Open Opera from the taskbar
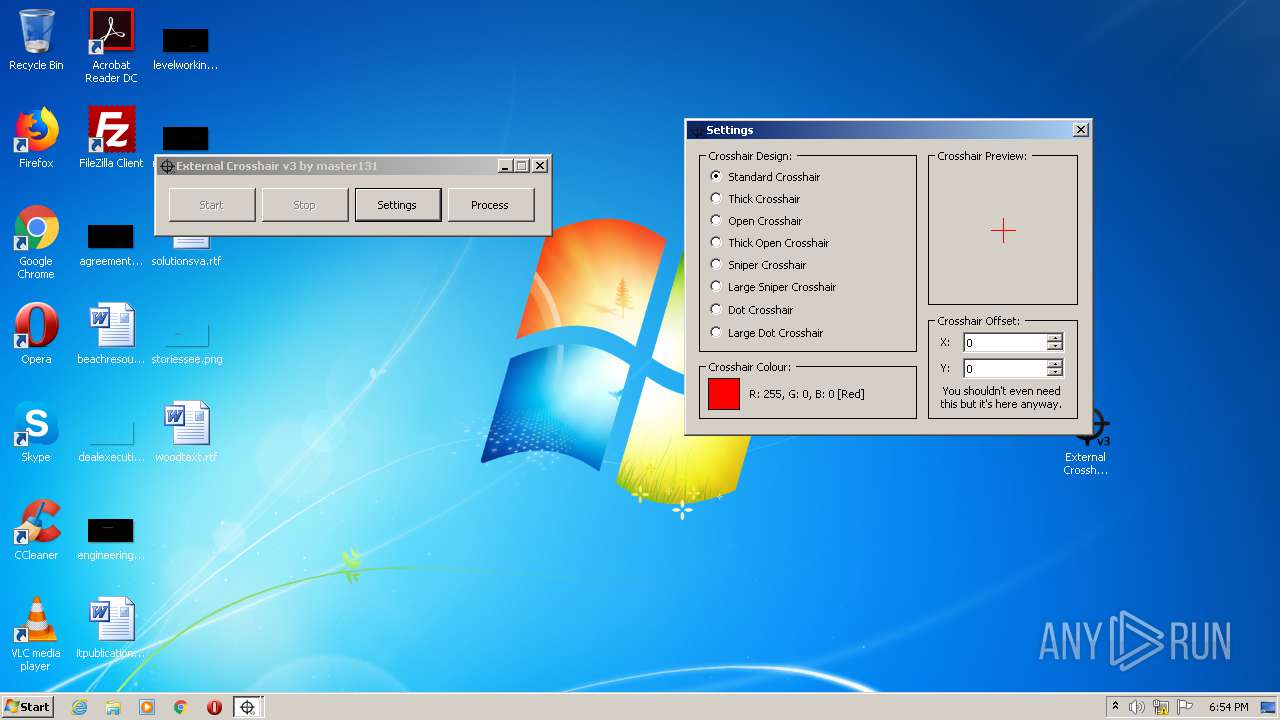Viewport: 1280px width, 720px height. pyautogui.click(x=214, y=707)
